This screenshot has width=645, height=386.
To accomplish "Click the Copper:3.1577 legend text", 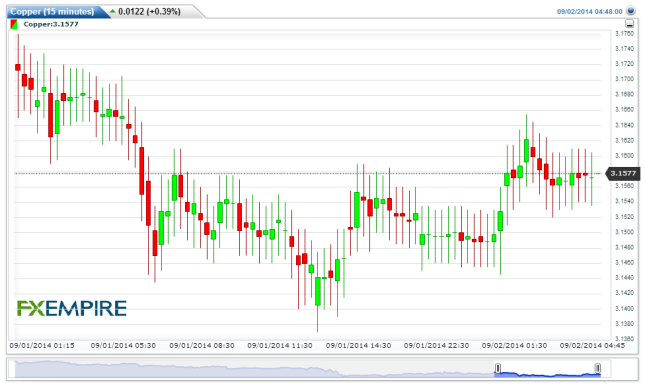I will (x=51, y=24).
